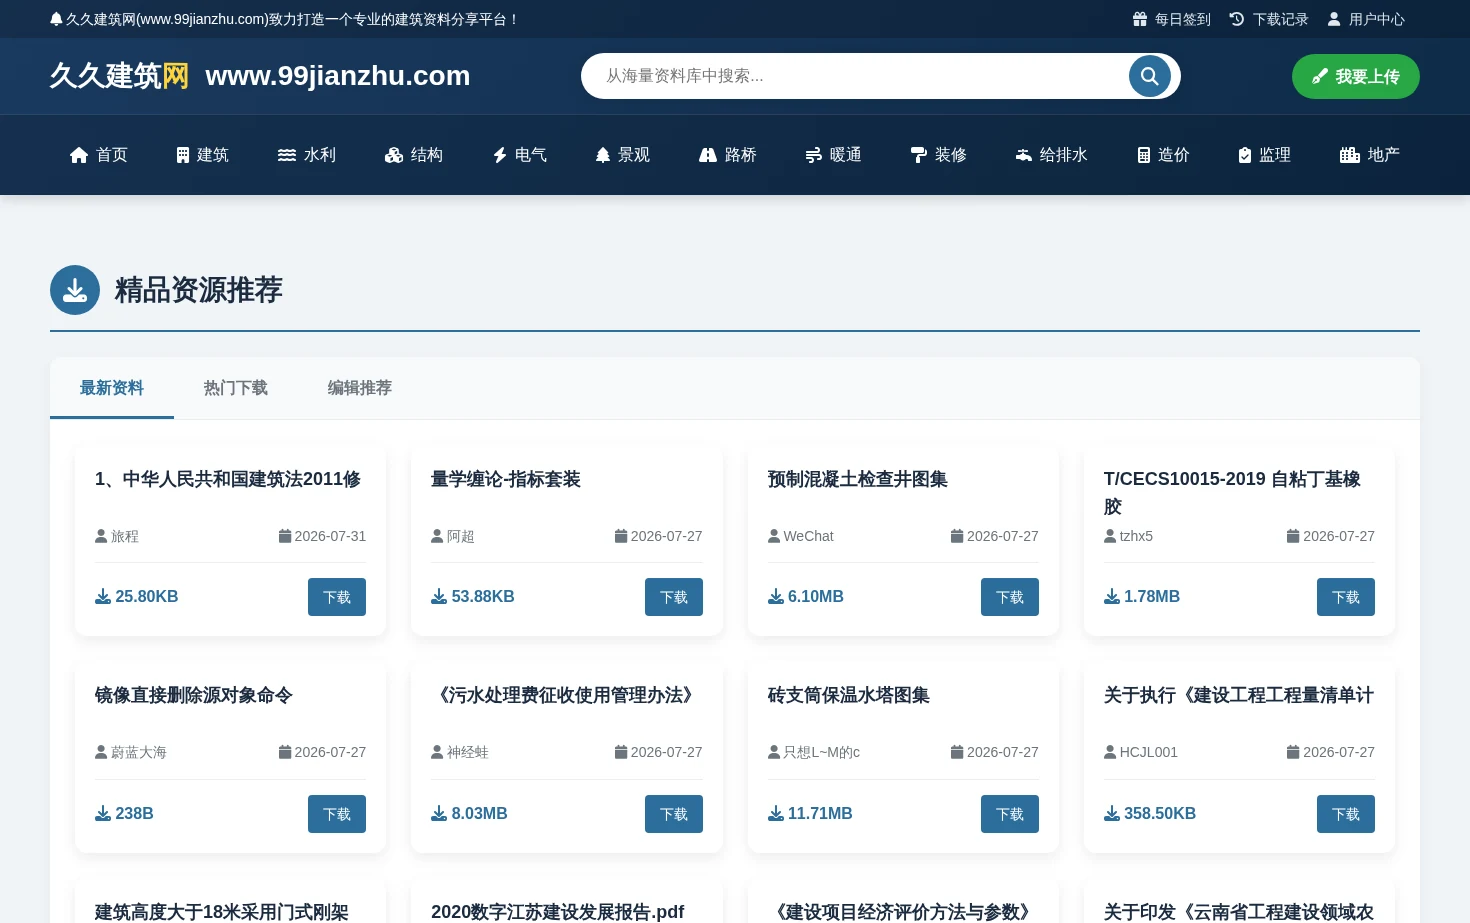This screenshot has width=1470, height=923.
Task: Open title 镜像直接删除源对象命令
Action: (x=194, y=696)
